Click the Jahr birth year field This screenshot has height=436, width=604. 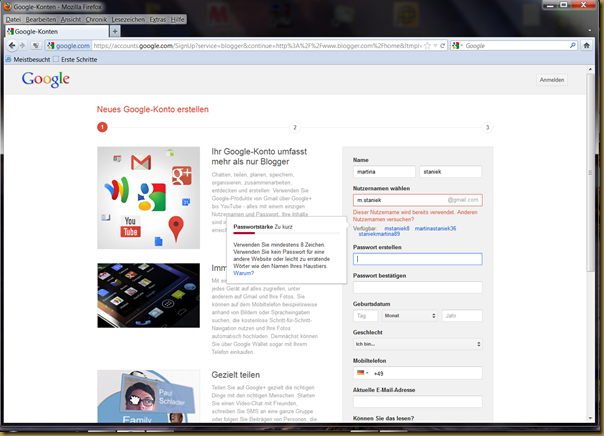pos(462,315)
